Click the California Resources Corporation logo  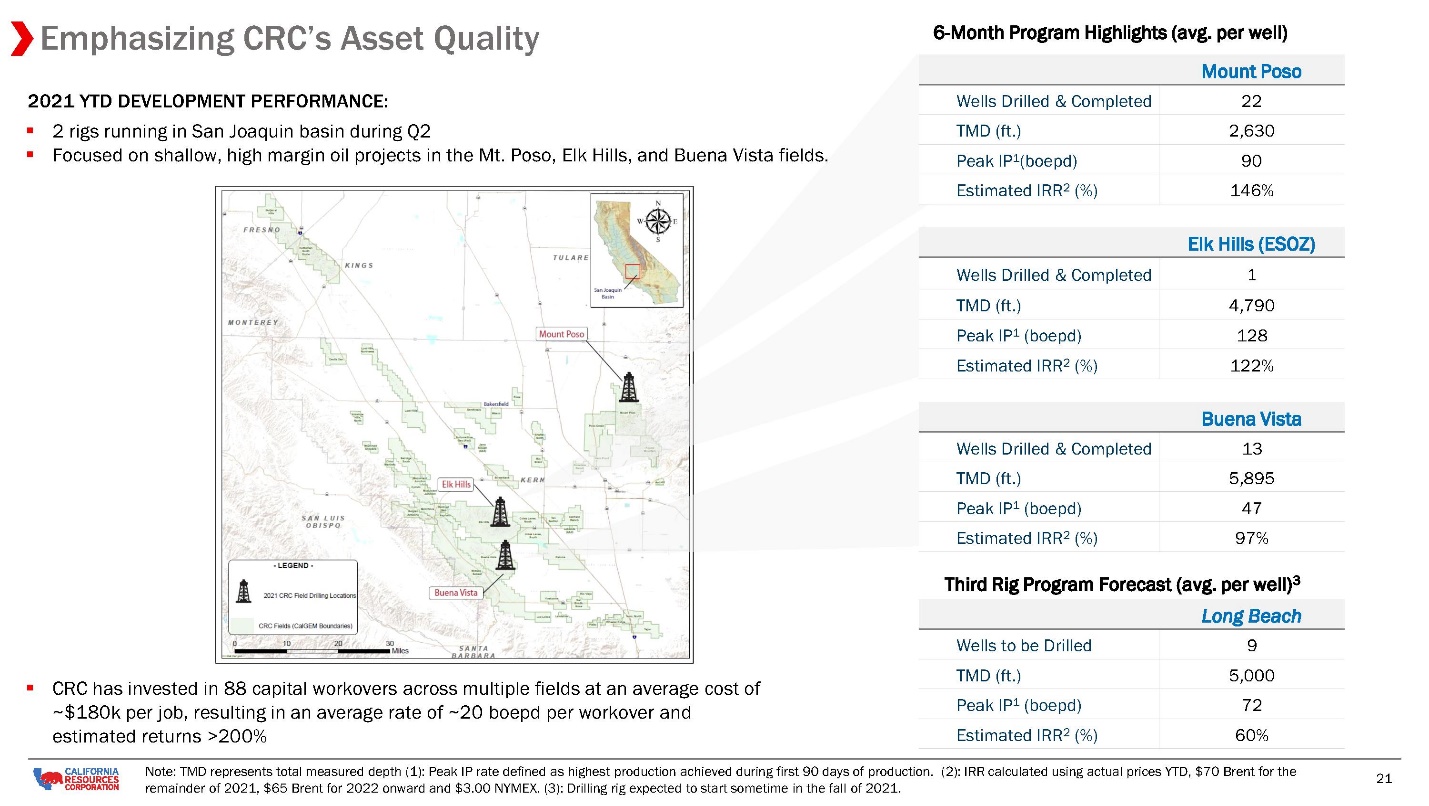pyautogui.click(x=76, y=778)
